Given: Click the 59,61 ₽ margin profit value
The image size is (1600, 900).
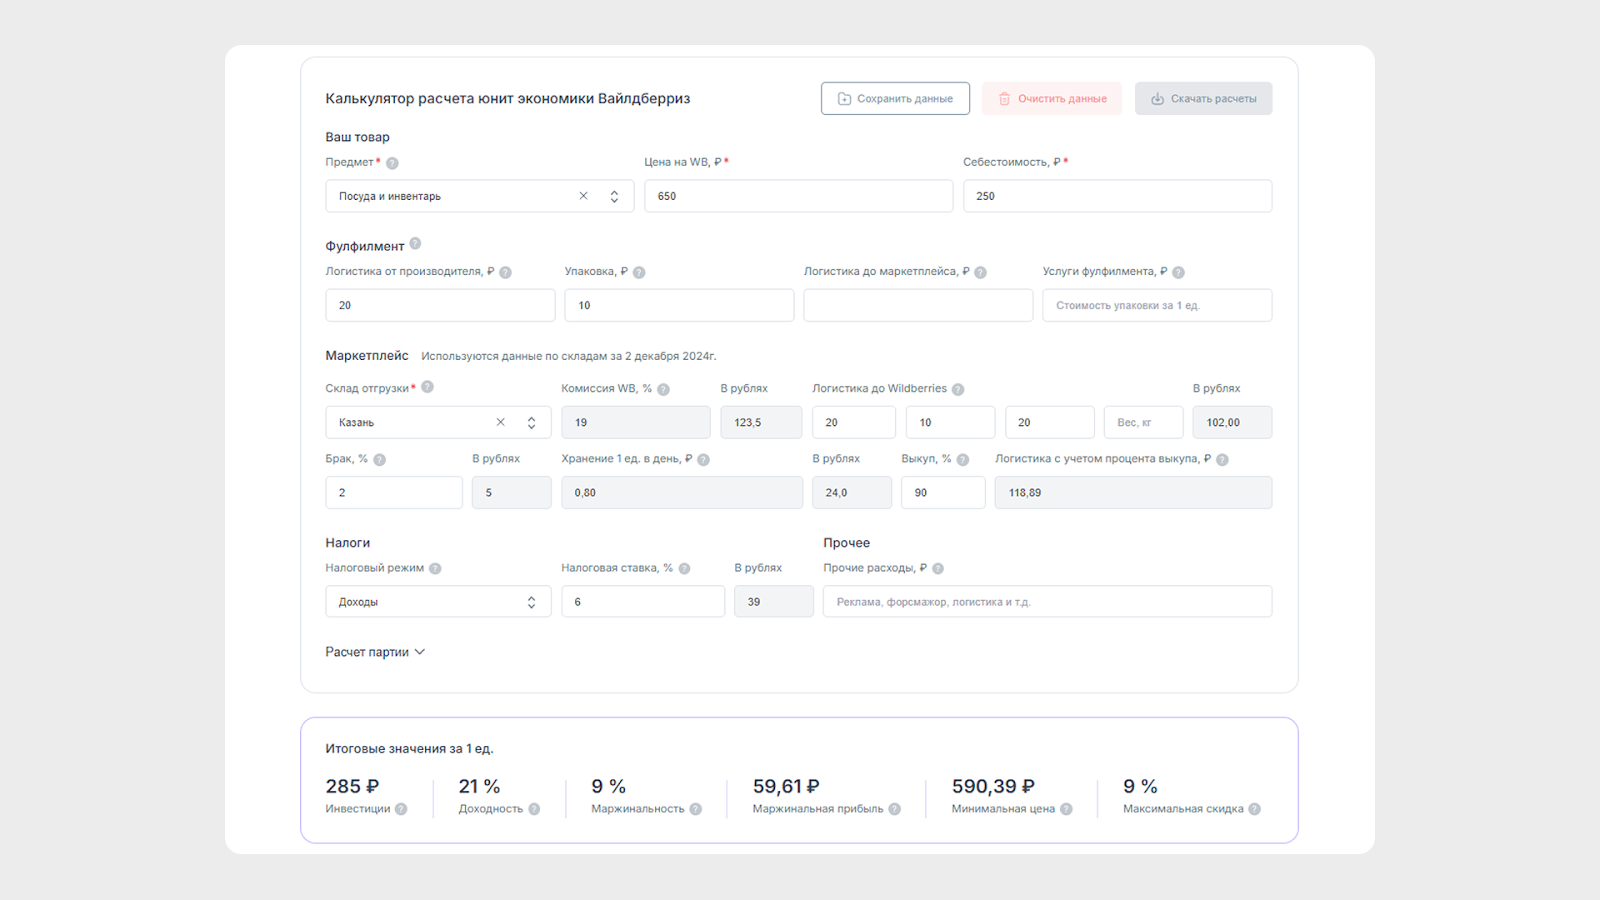Looking at the screenshot, I should coord(786,787).
